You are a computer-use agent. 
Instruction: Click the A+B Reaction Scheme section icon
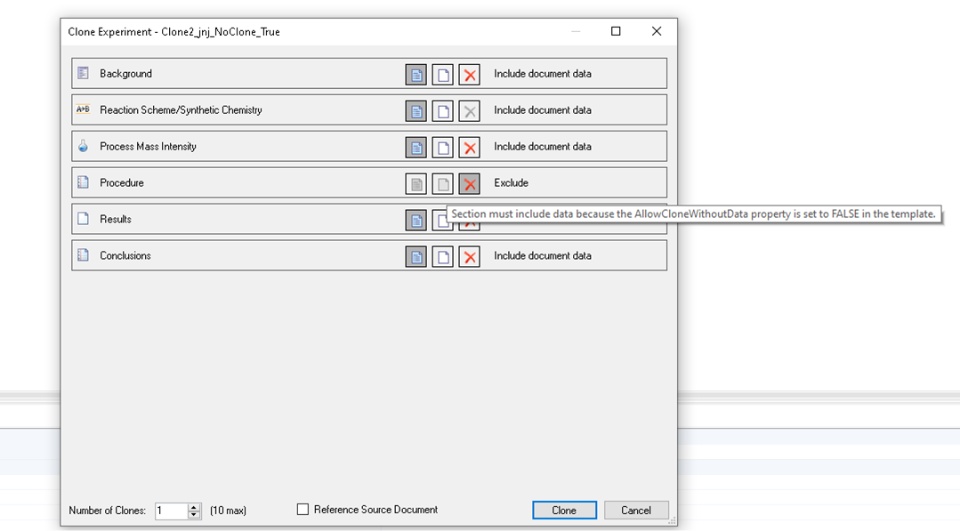(x=83, y=110)
